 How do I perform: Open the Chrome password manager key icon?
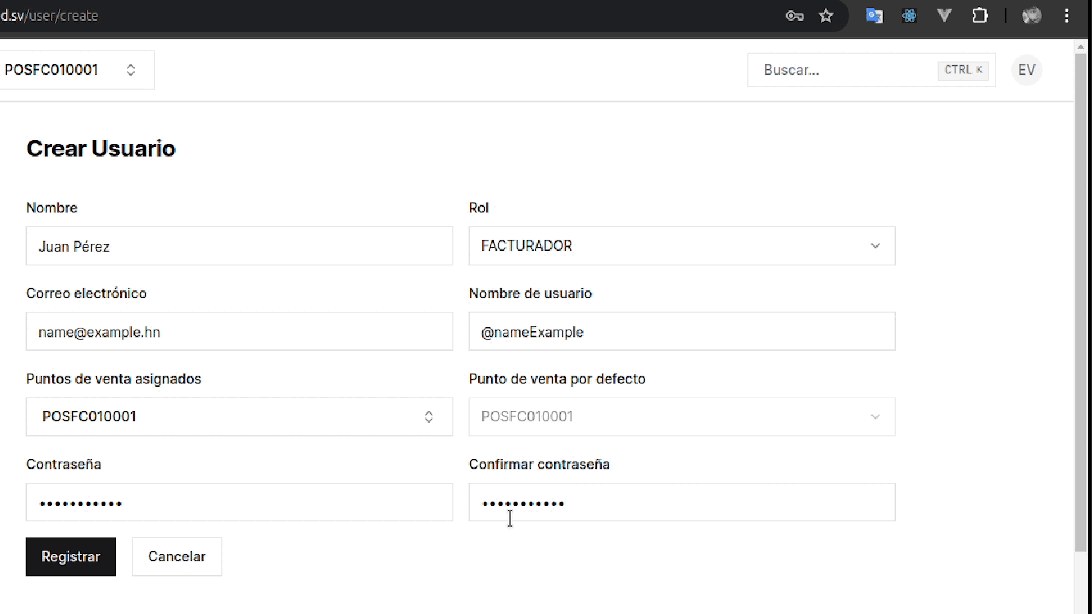point(794,16)
